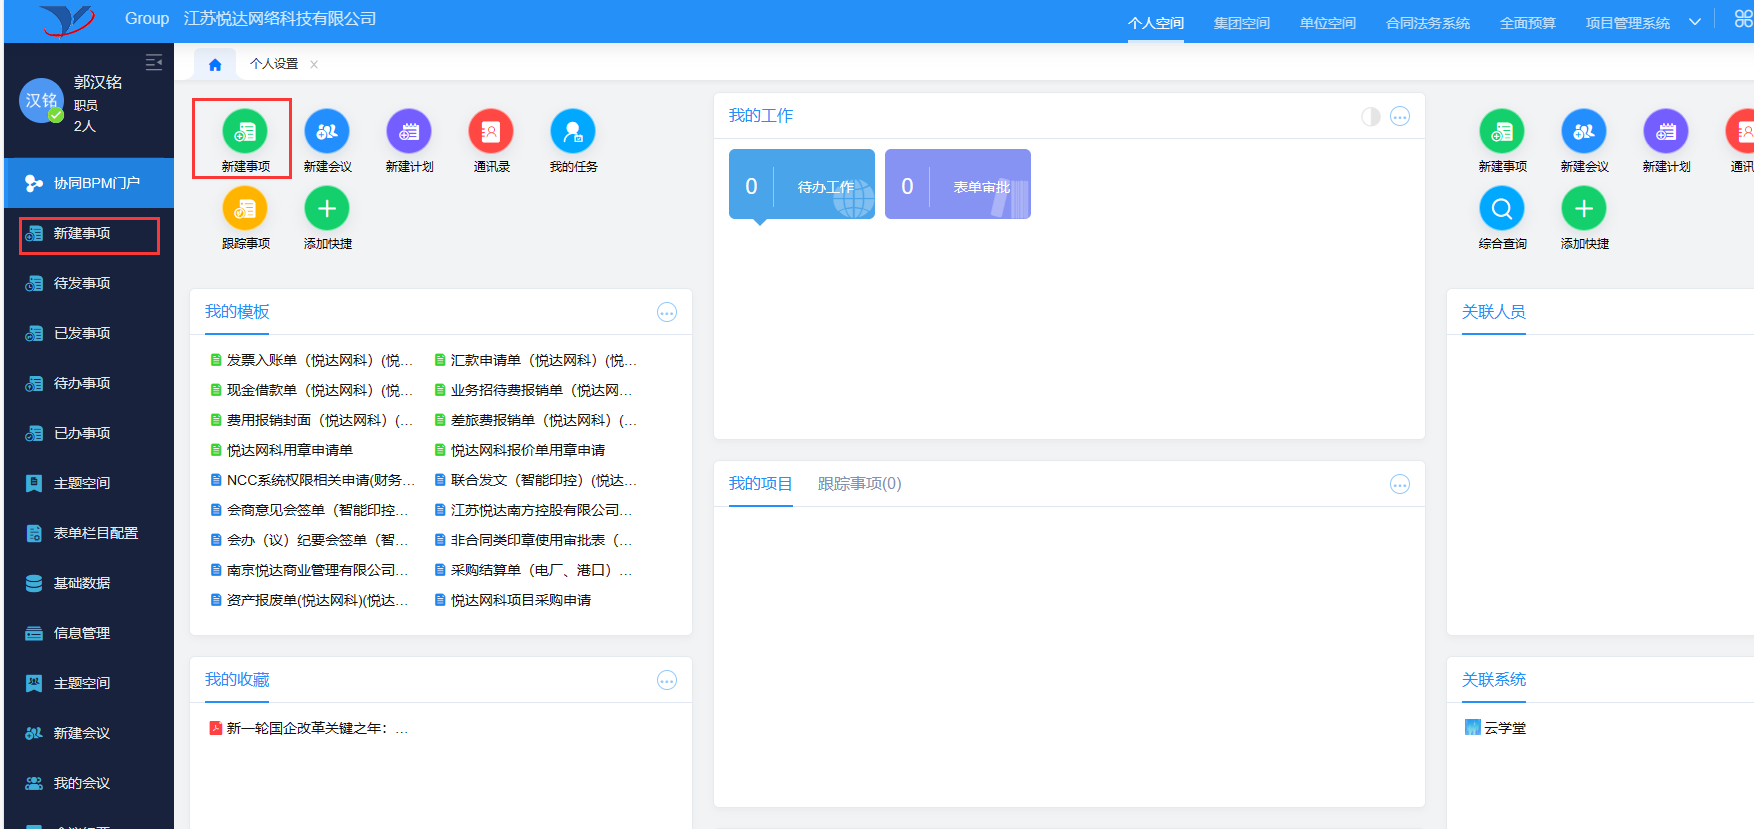The height and width of the screenshot is (829, 1754).
Task: Click the purple 新建计划 shortcut icon
Action: click(x=409, y=132)
